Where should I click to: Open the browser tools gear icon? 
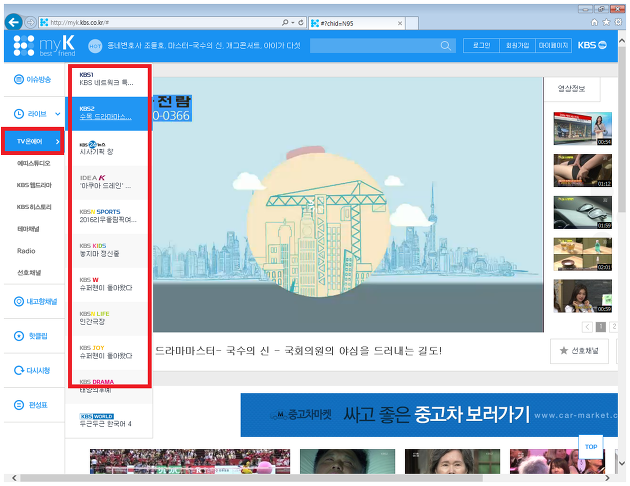619,22
